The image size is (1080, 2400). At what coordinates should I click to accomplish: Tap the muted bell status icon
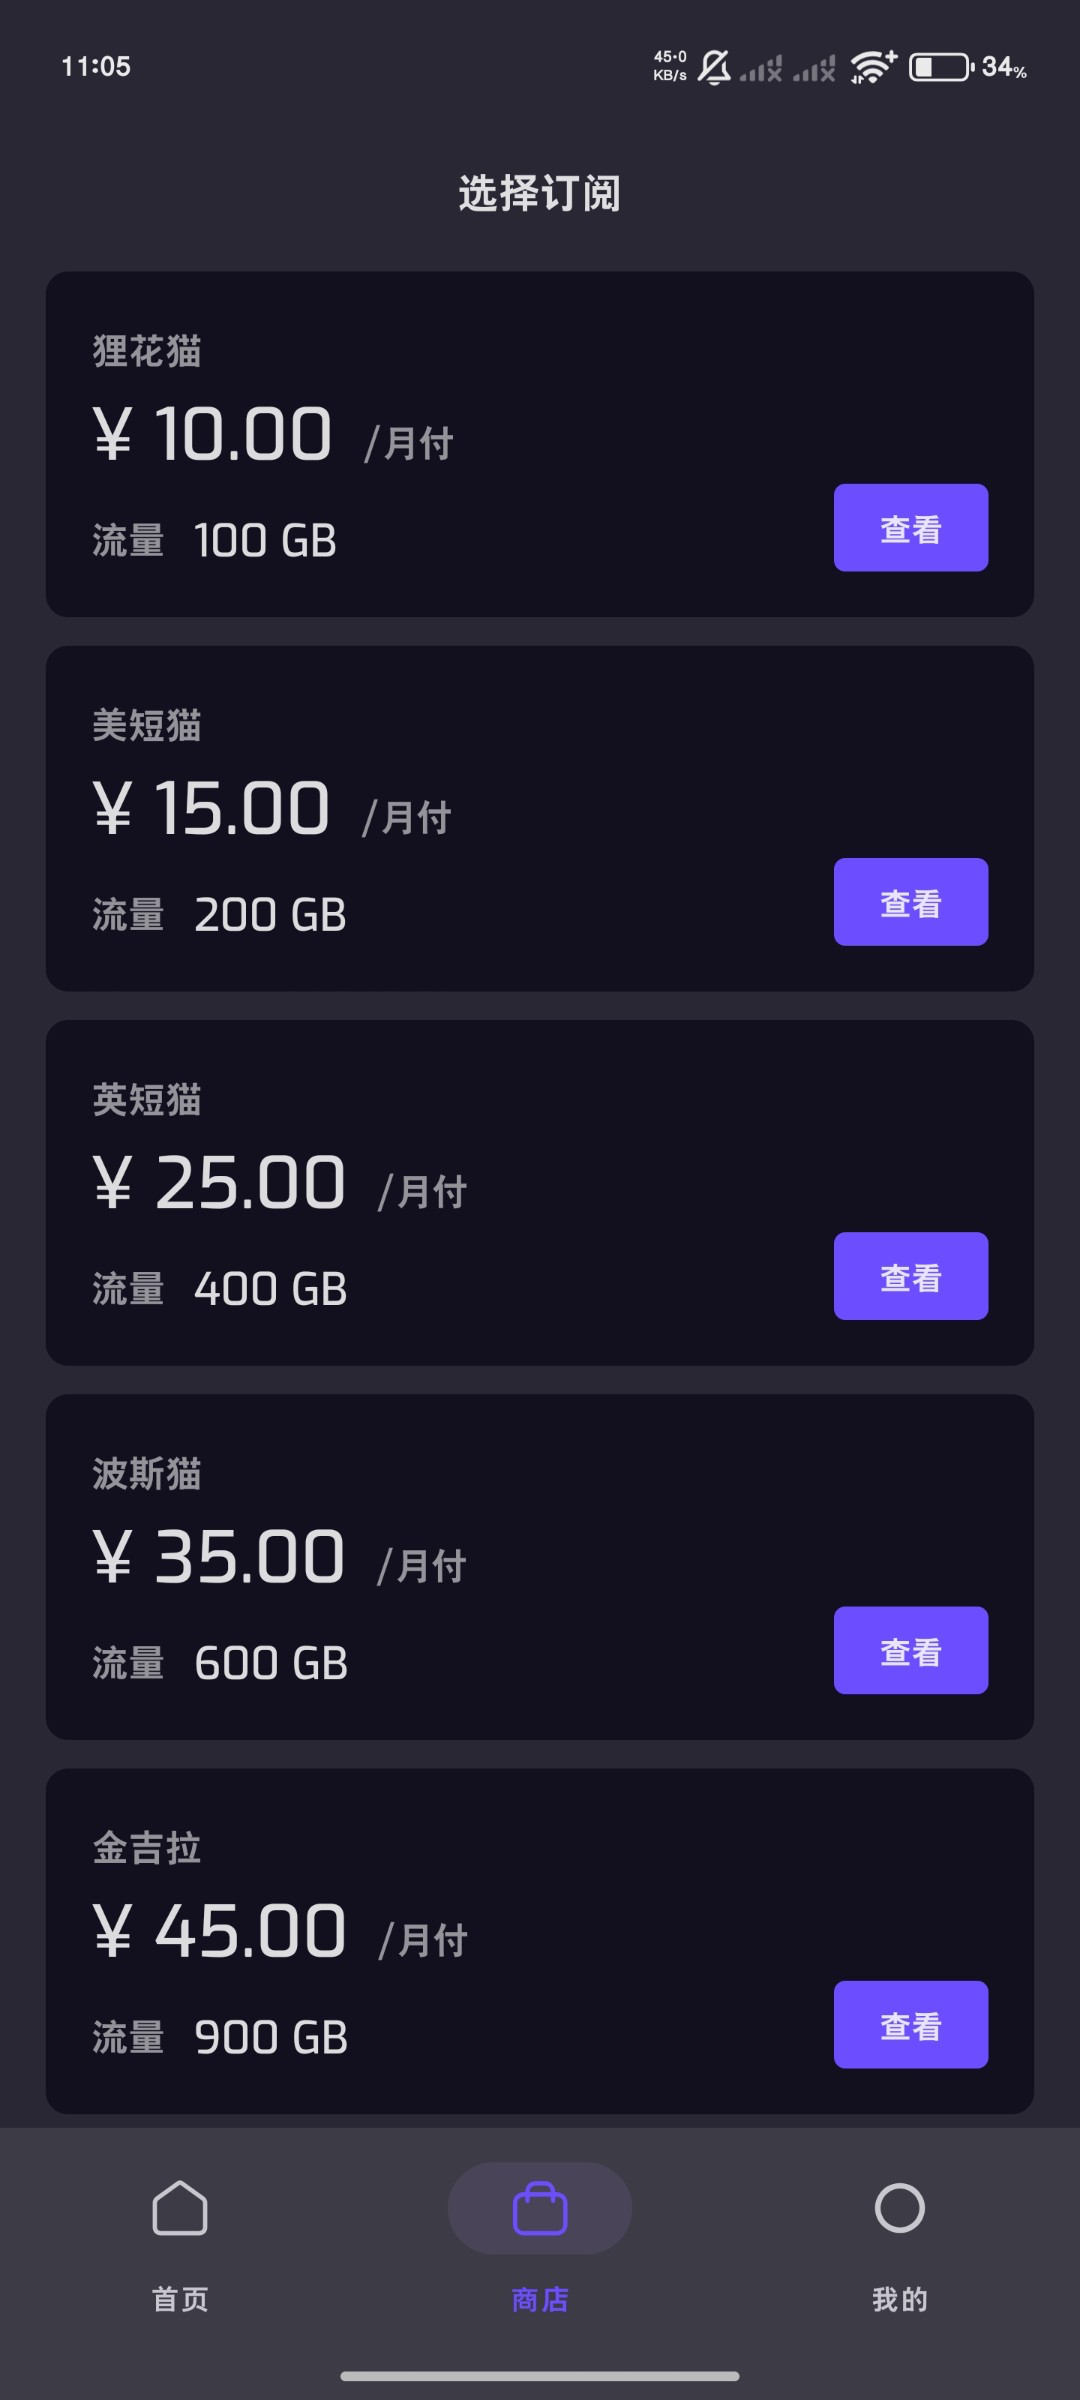[714, 67]
